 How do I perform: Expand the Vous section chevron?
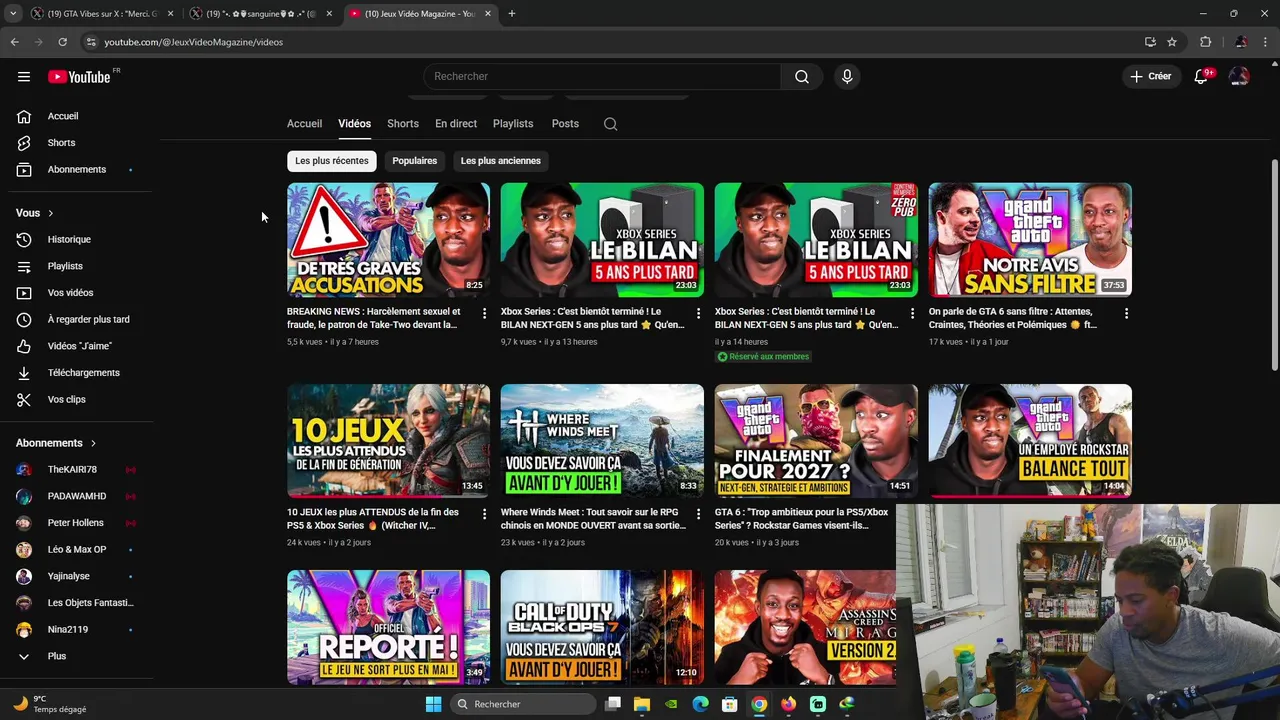51,213
